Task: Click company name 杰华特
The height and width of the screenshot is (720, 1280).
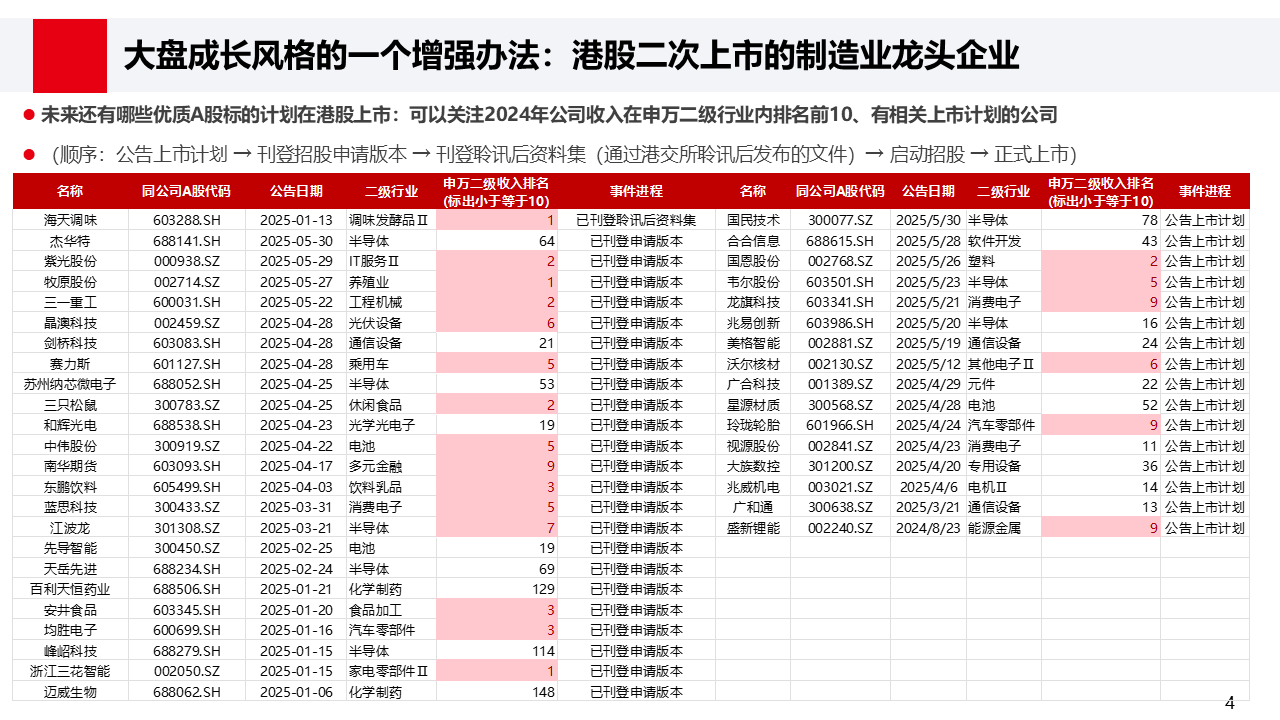Action: click(71, 241)
